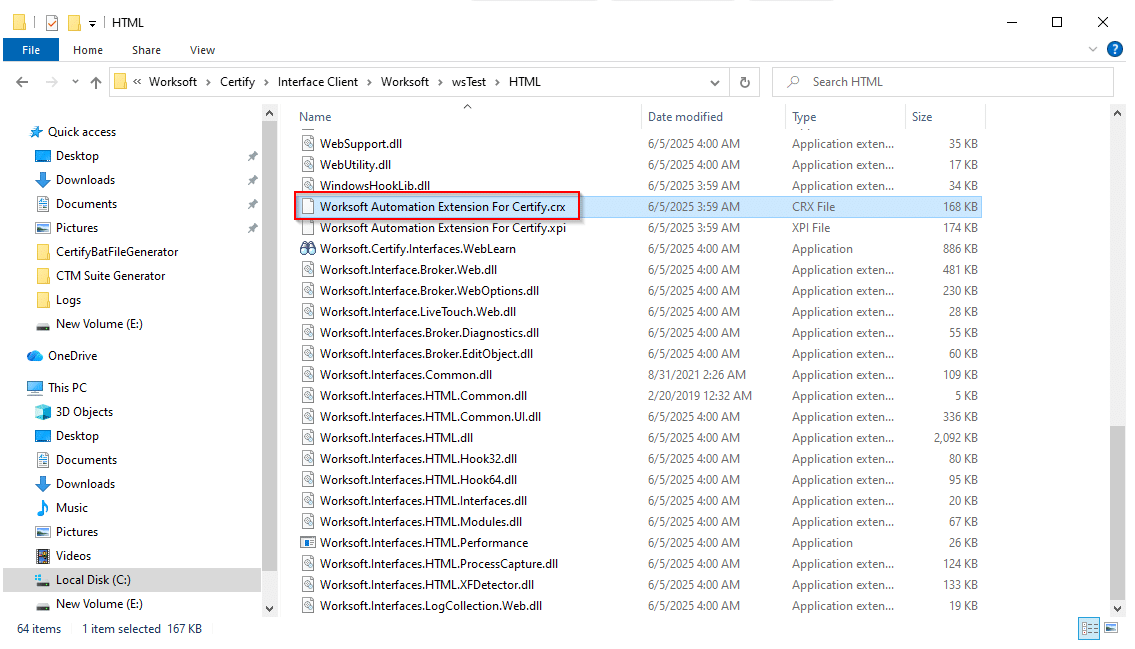Select Worksoft.Interface.Broker.Web.dll file
The image size is (1135, 649).
[408, 269]
